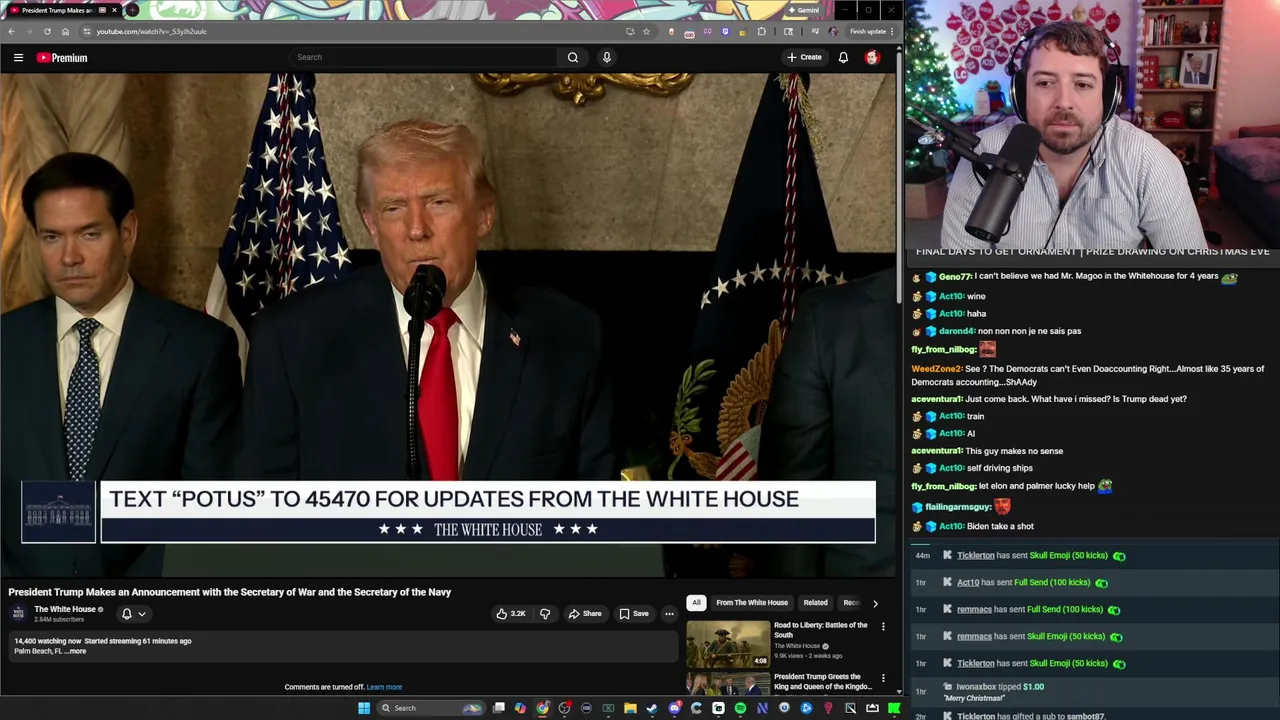1280x720 pixels.
Task: Click fly_from_nilbog 'let elon and palmer' message
Action: click(1012, 486)
